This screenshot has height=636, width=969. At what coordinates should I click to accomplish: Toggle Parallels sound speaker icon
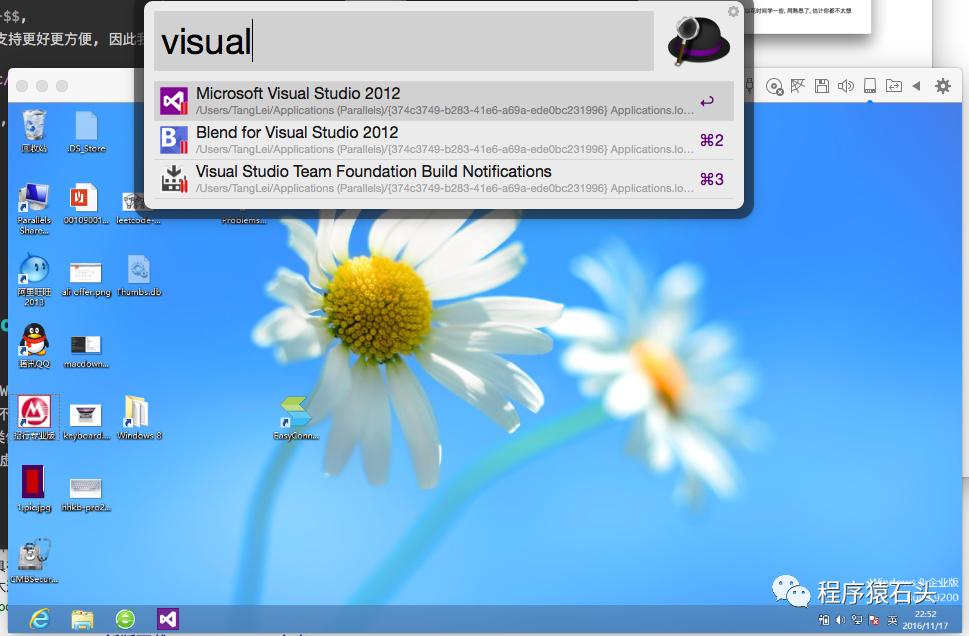(x=846, y=86)
